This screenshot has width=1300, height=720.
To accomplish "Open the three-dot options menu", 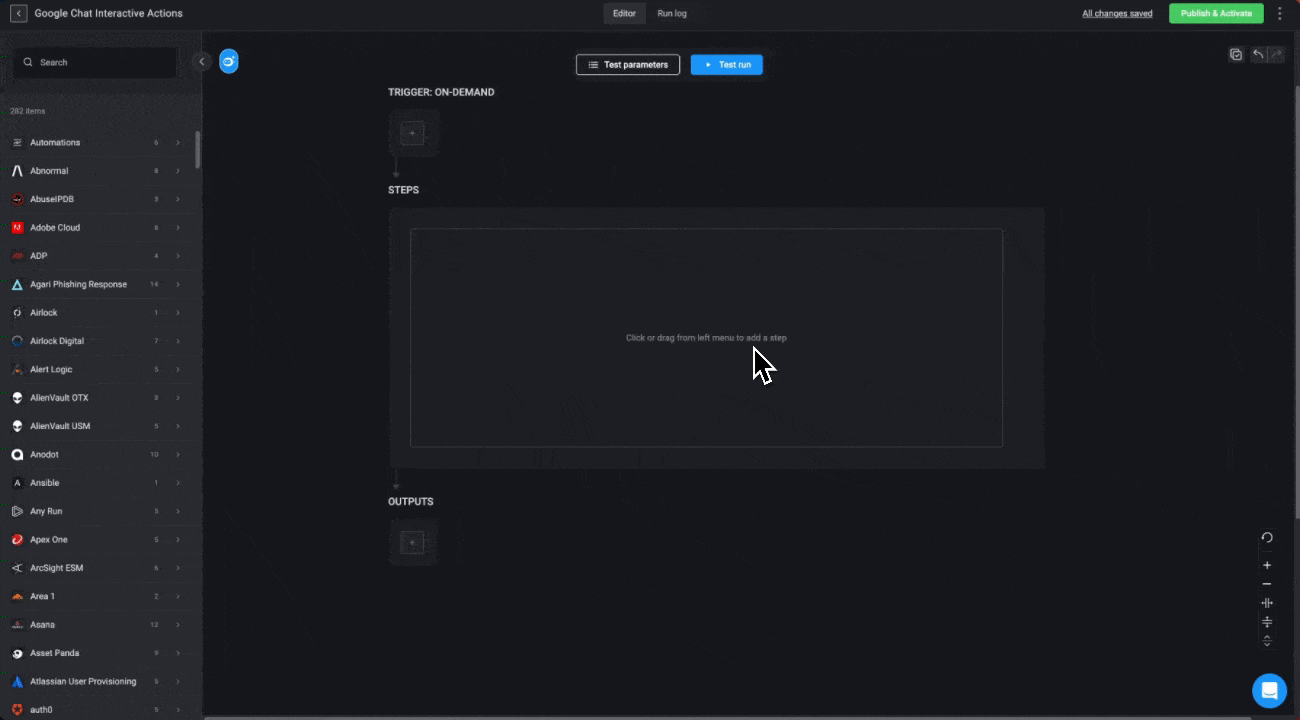I will 1279,14.
